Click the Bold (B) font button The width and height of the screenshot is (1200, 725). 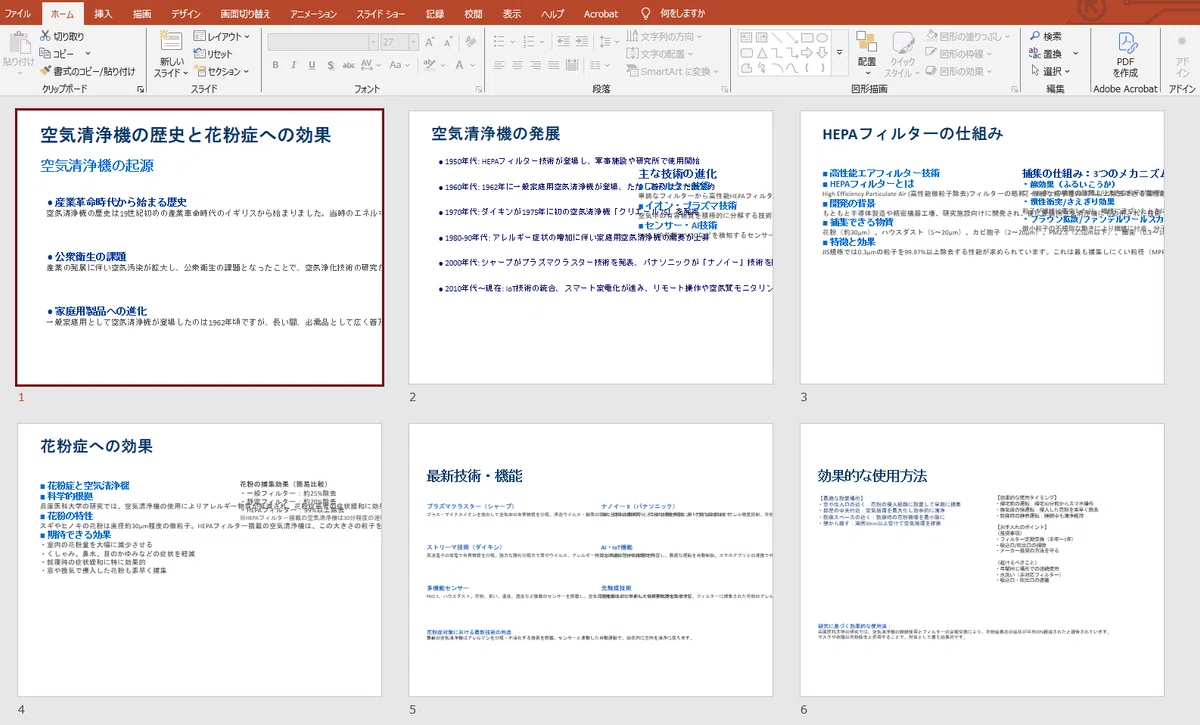(276, 65)
